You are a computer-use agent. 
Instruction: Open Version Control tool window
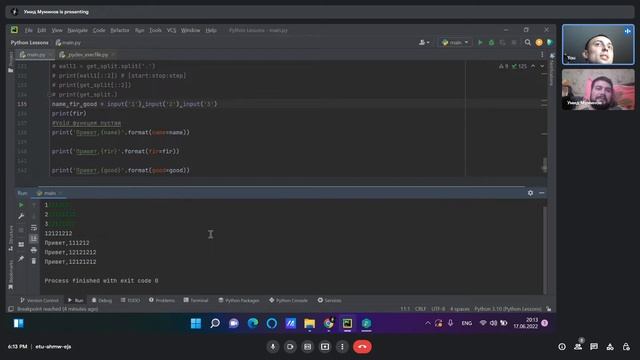coord(39,300)
